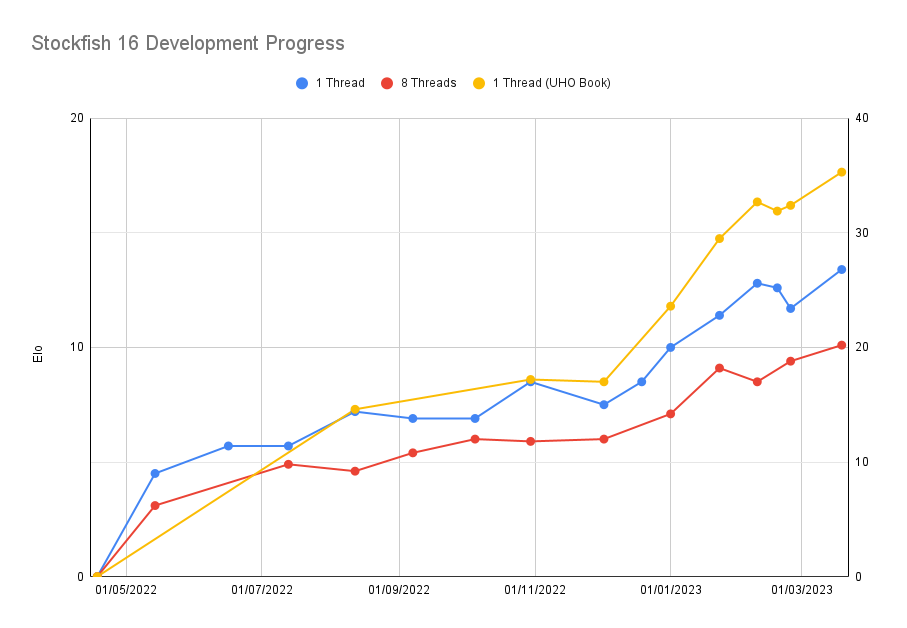Click the blue data point above 01/01/2023
The image size is (907, 628).
click(x=670, y=347)
